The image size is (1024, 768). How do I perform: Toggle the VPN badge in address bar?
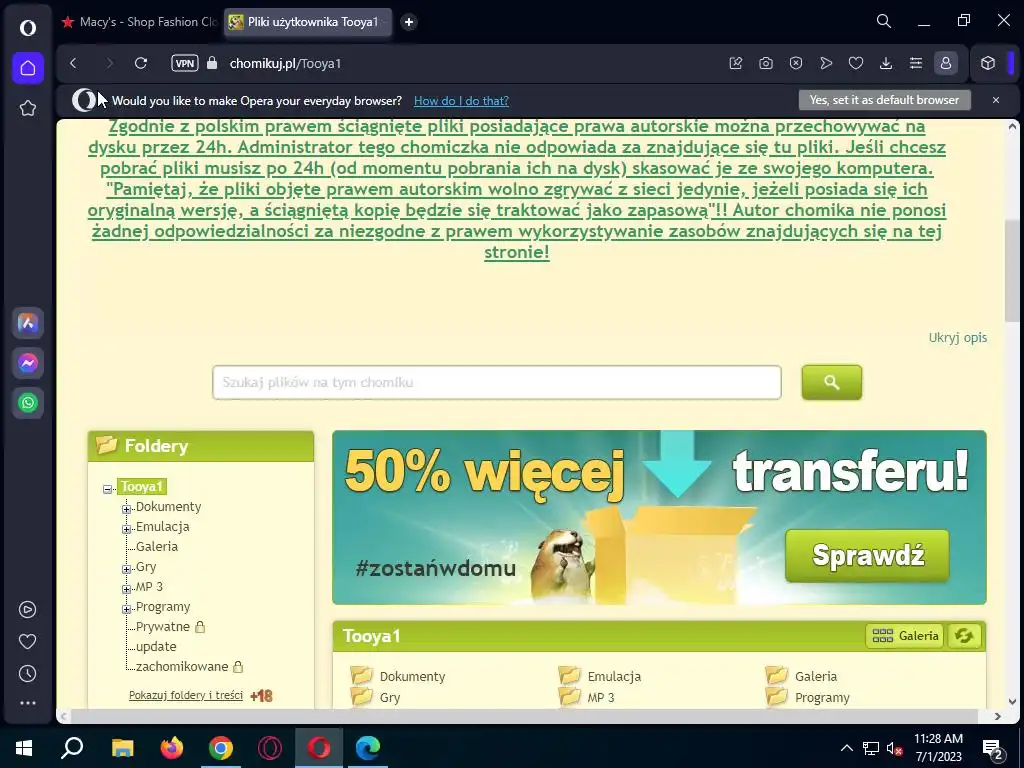click(x=185, y=63)
